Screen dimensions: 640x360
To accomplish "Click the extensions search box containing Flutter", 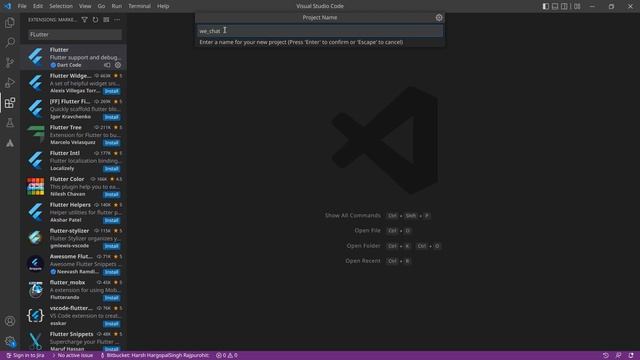I will [75, 35].
